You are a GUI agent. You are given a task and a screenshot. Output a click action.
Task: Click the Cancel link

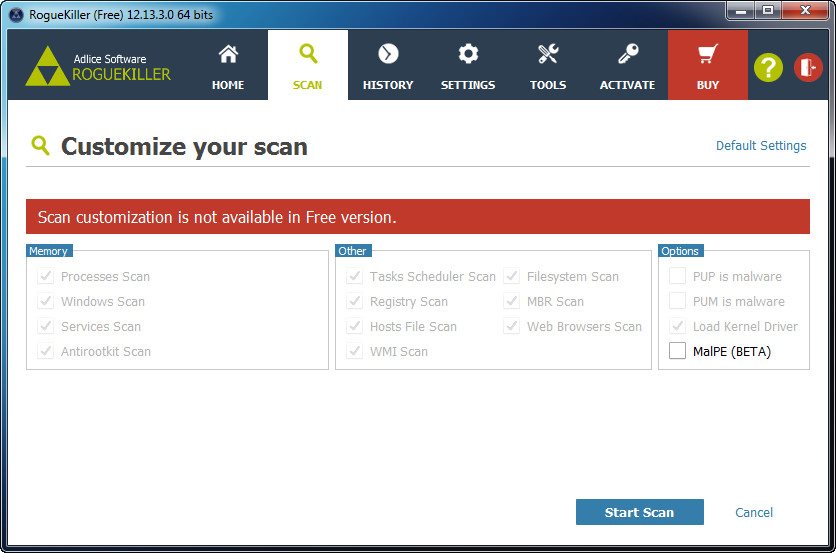[x=753, y=512]
